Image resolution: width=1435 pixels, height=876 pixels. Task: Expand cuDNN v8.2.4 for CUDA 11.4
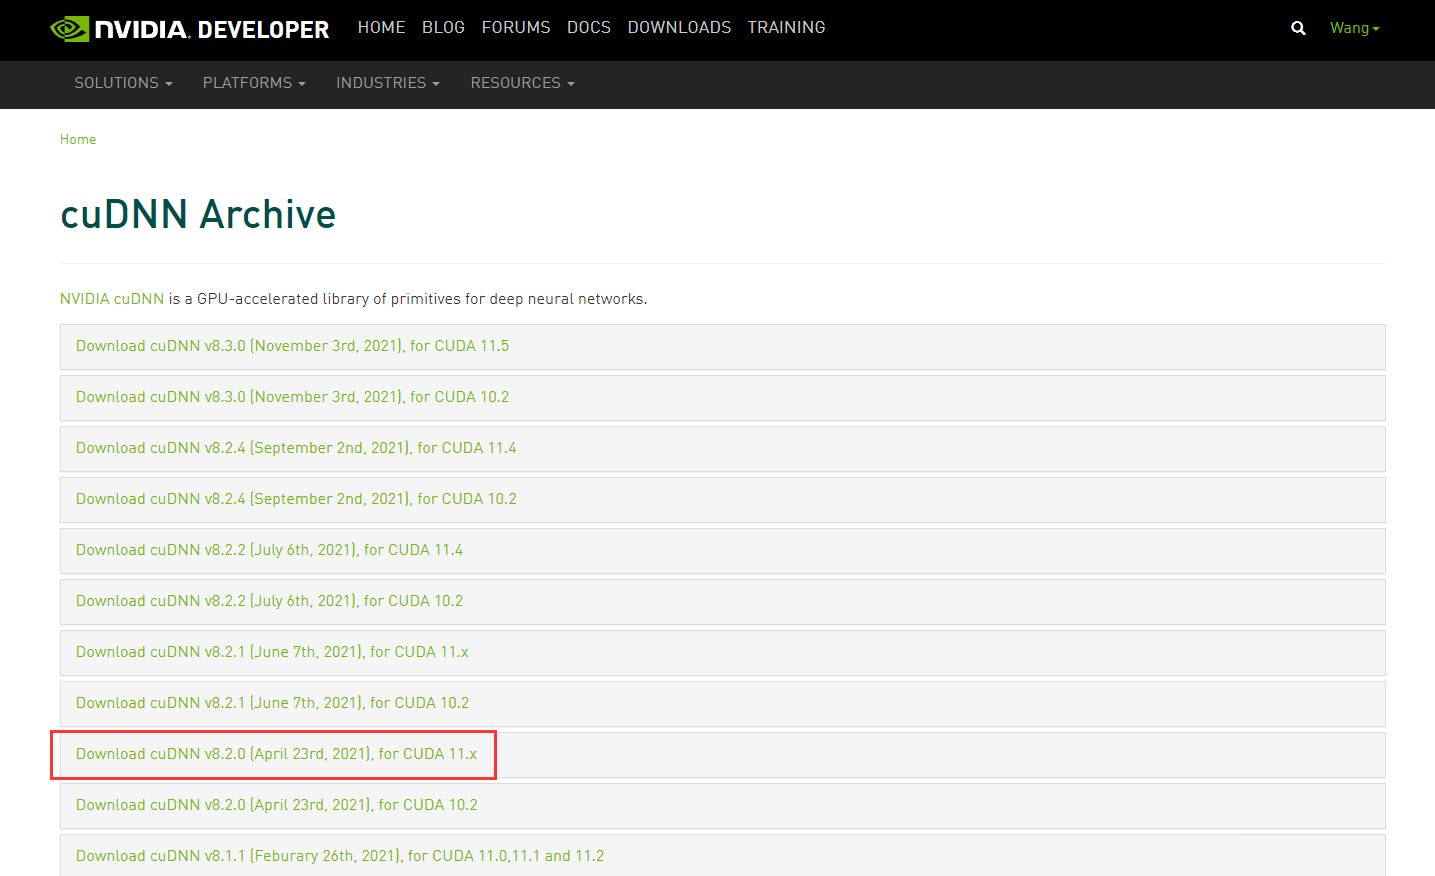[722, 448]
